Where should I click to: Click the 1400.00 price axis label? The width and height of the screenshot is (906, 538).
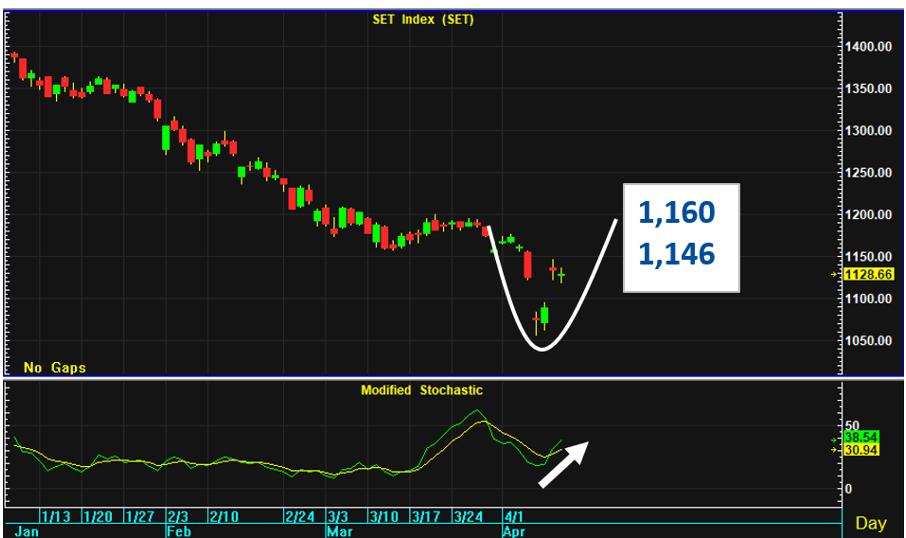[x=868, y=47]
